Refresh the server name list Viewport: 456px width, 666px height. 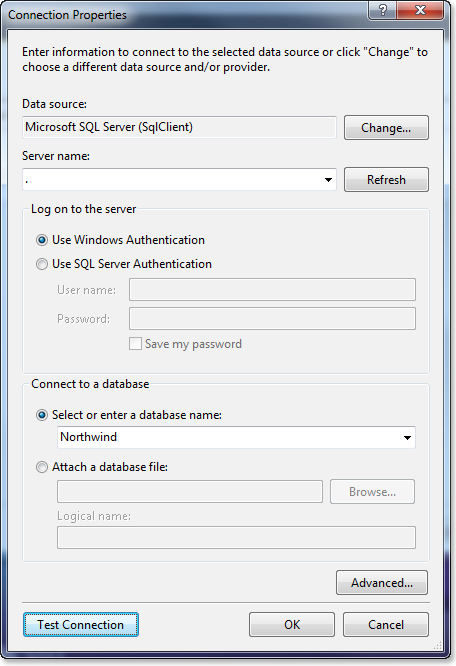386,180
